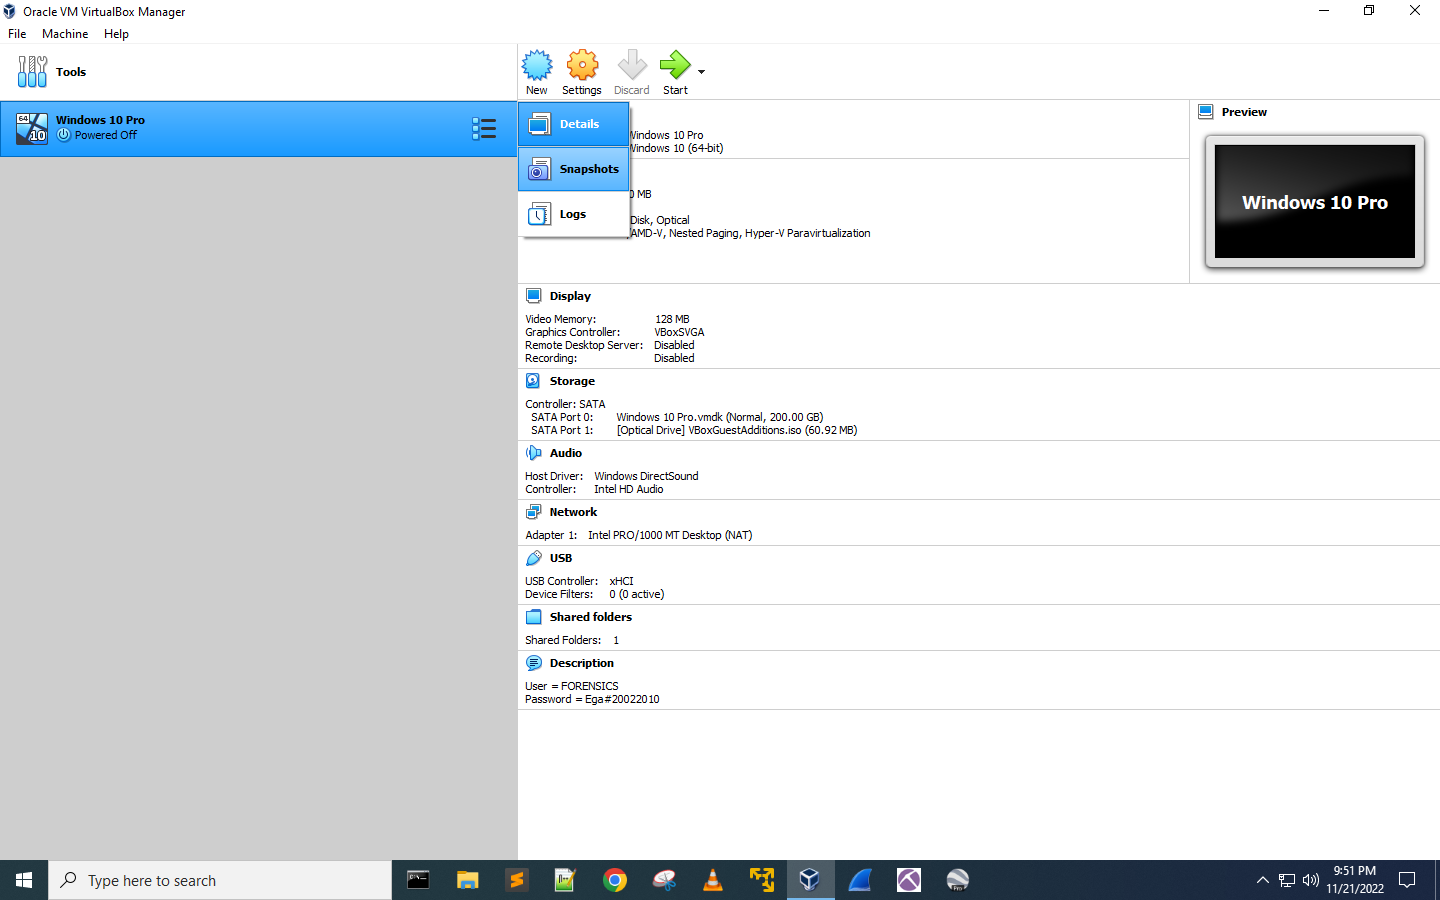Click the volume speaker tray icon
Screen dimensions: 1440x900
pyautogui.click(x=1311, y=880)
